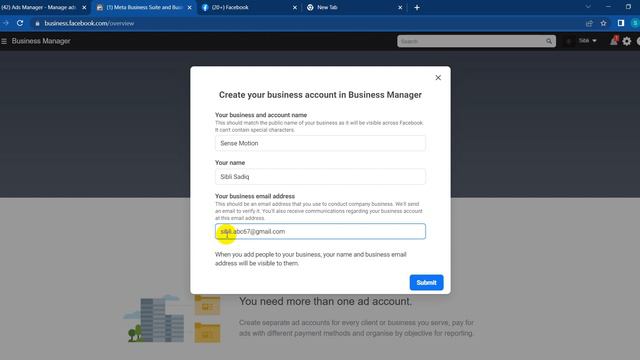This screenshot has width=640, height=360.
Task: Open the settings gear icon
Action: (627, 41)
